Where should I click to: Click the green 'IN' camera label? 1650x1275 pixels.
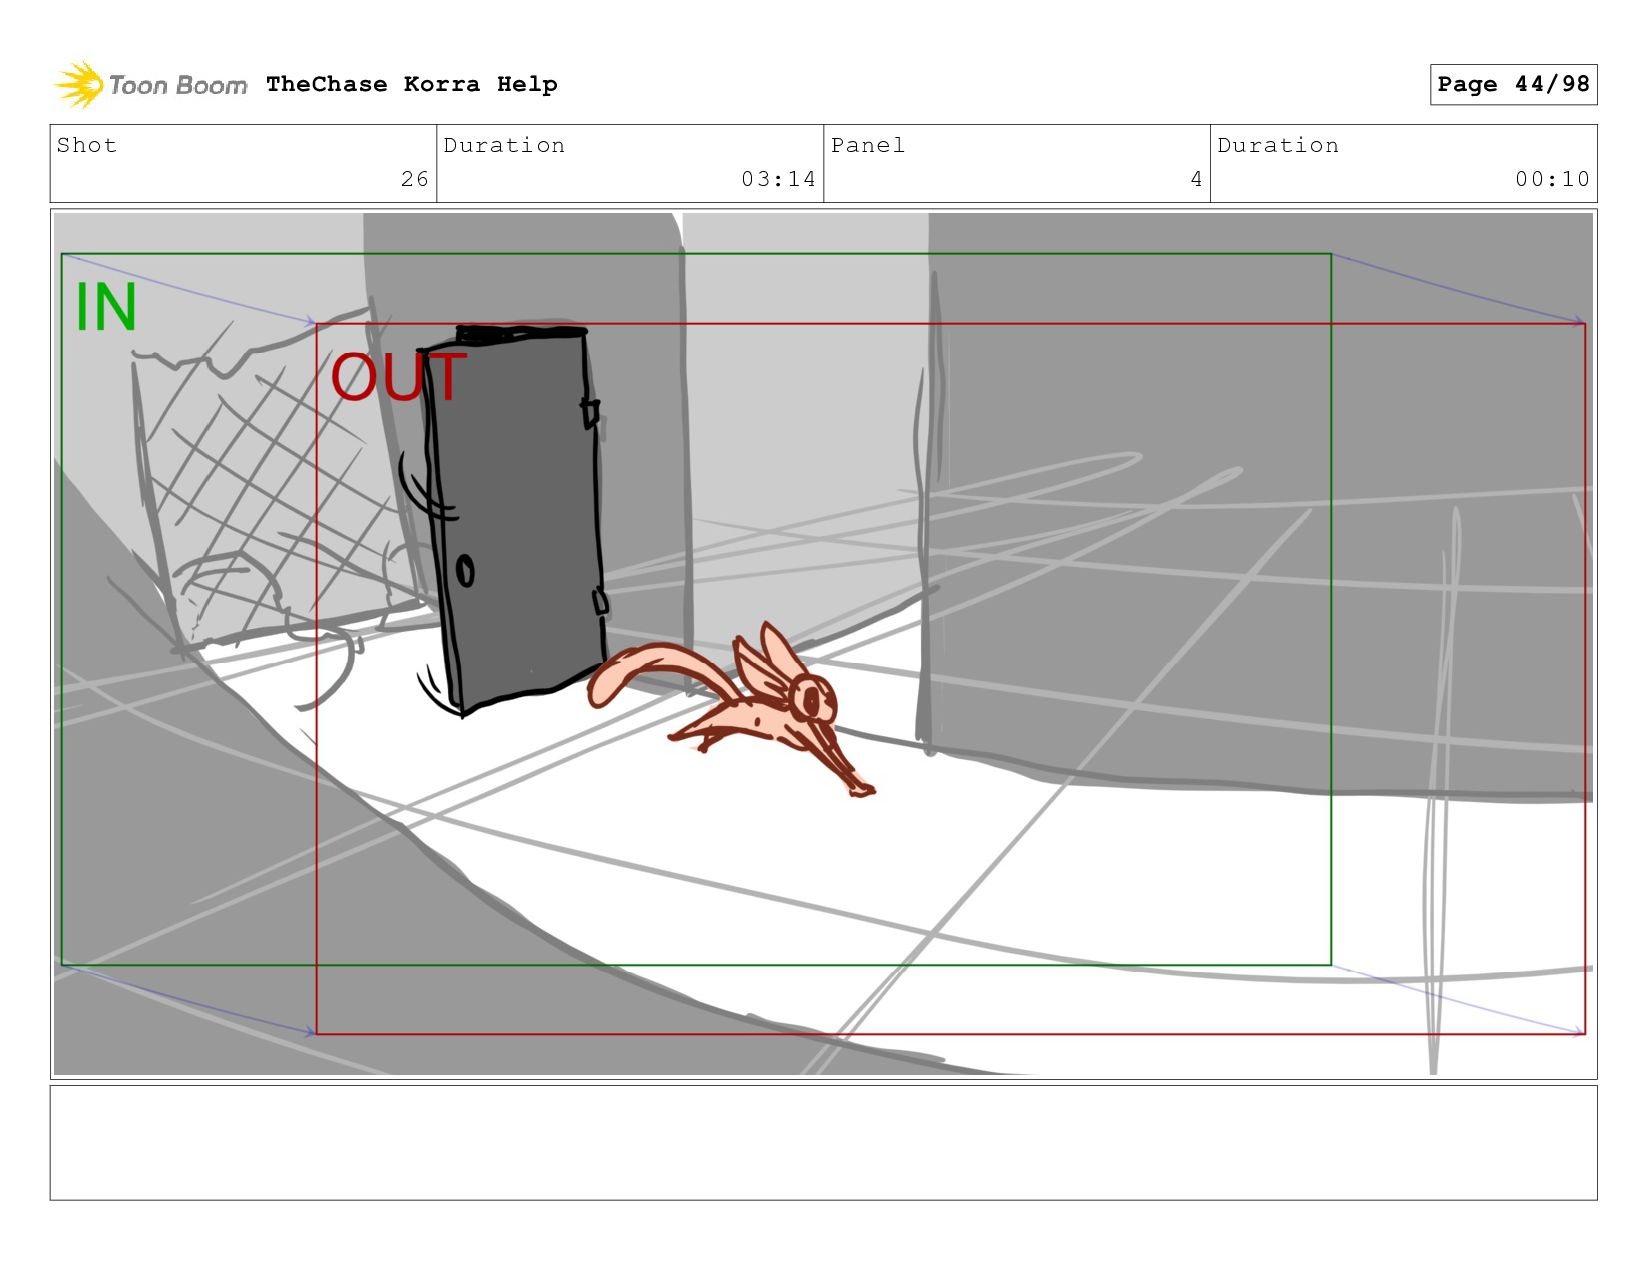coord(106,307)
